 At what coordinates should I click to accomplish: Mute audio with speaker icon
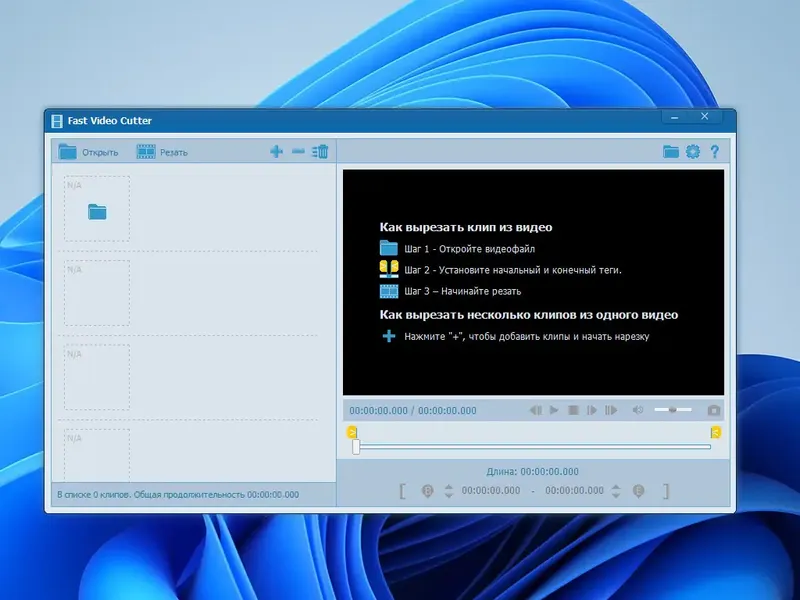tap(638, 410)
